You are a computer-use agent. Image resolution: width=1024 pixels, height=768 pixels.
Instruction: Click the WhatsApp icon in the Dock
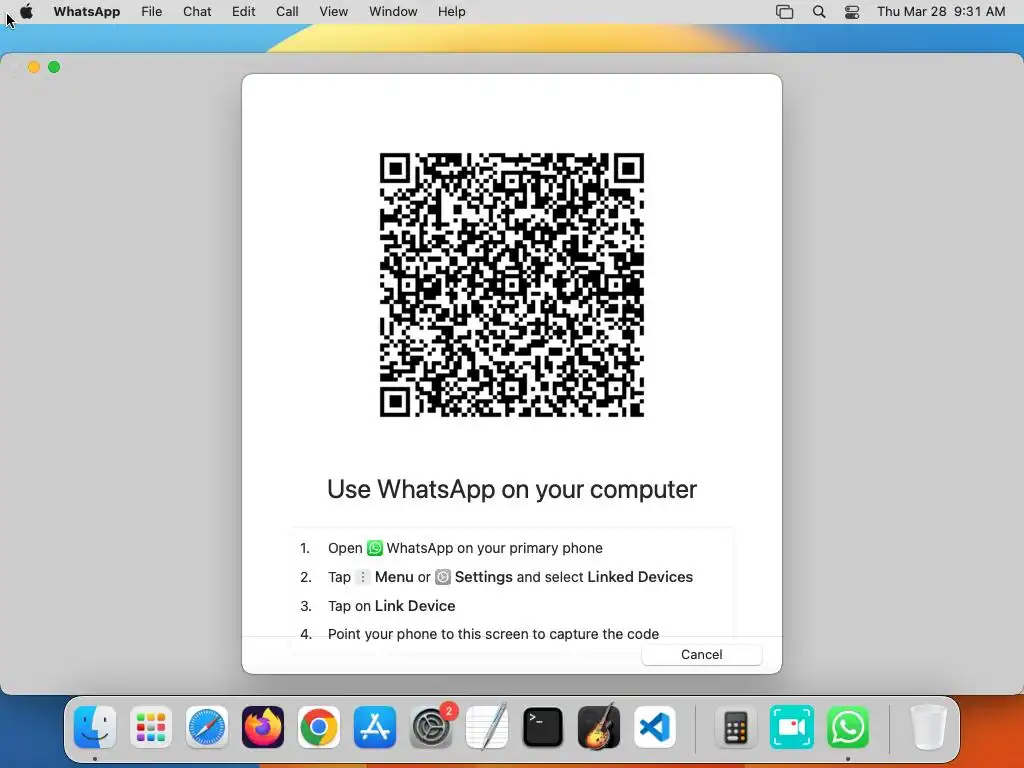coord(848,727)
